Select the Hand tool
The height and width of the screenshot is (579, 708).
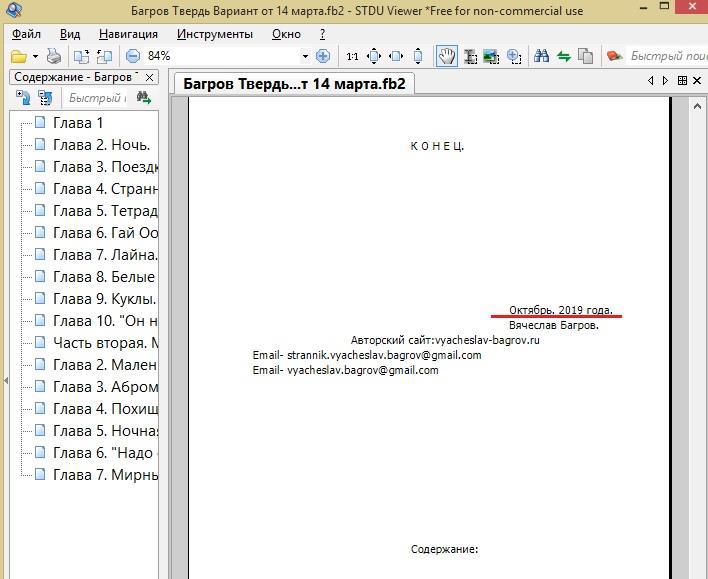(x=446, y=57)
